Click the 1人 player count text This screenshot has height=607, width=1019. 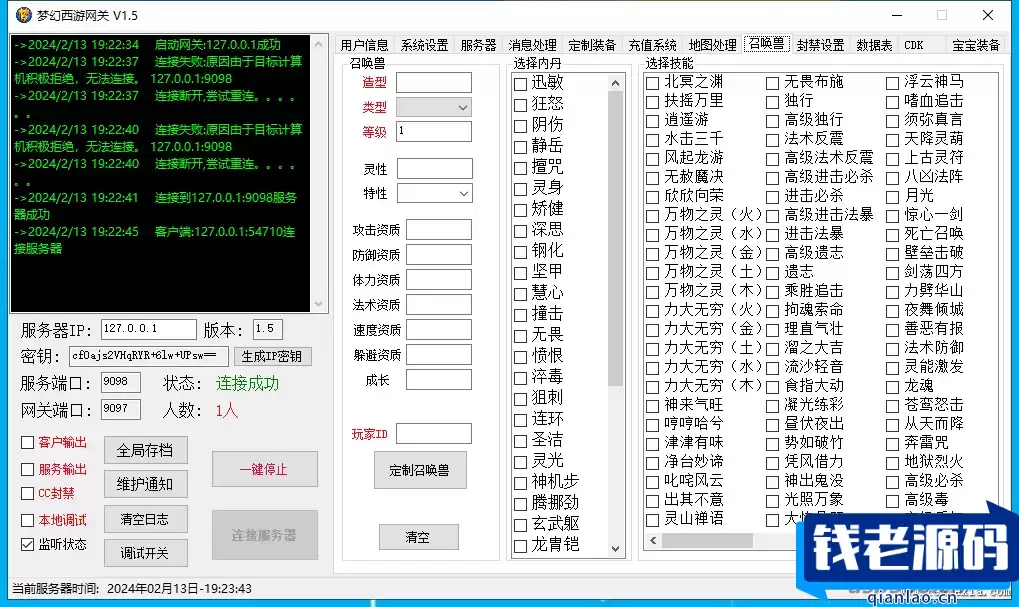pos(227,410)
